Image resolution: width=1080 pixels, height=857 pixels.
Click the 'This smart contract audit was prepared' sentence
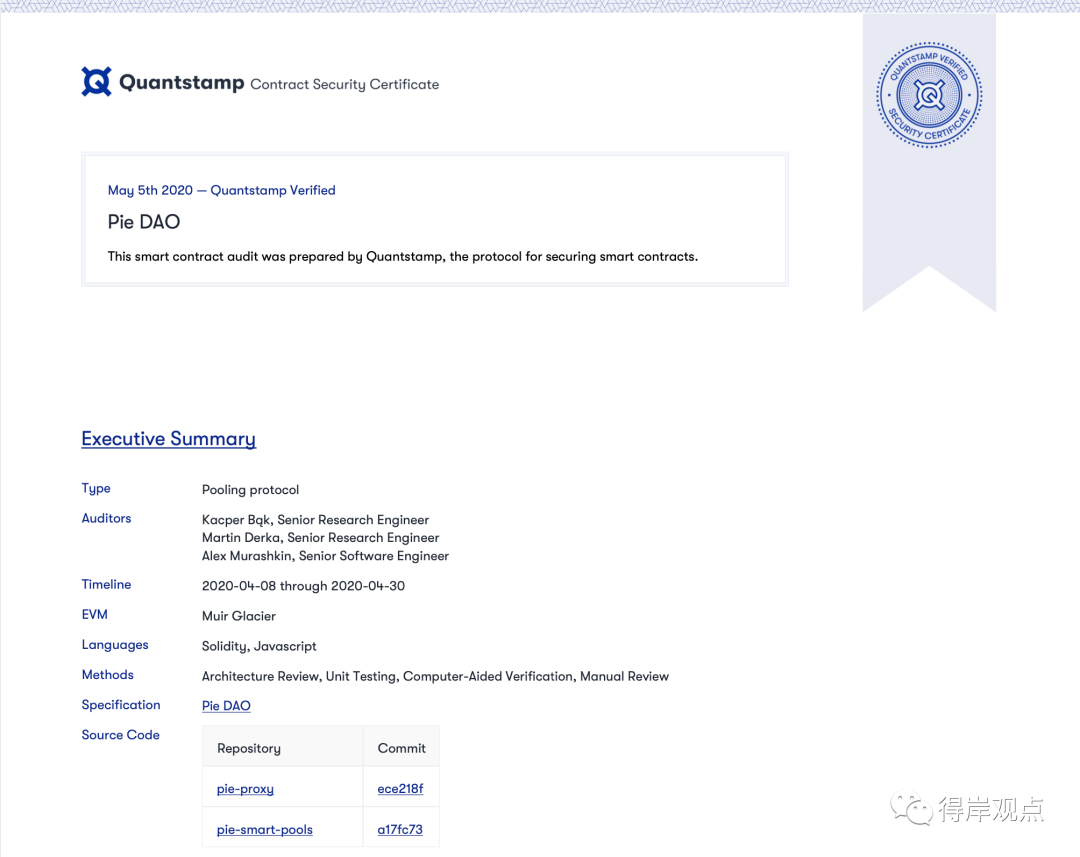pyautogui.click(x=403, y=256)
